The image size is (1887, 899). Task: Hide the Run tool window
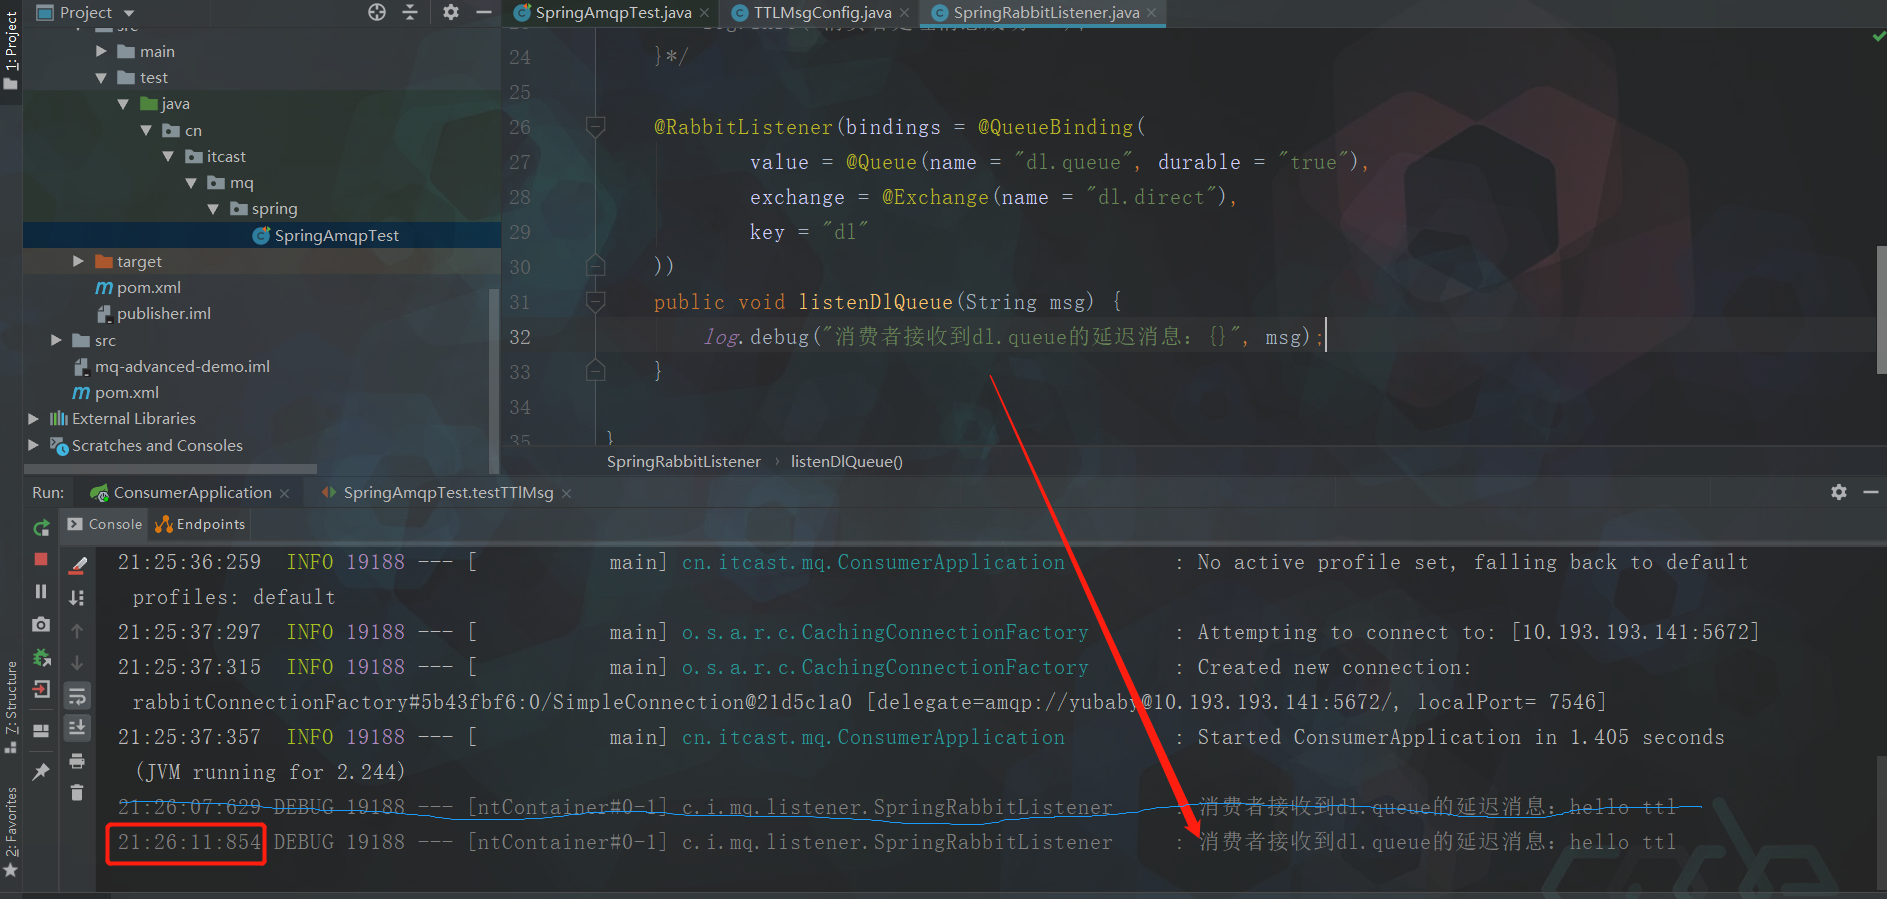1871,492
